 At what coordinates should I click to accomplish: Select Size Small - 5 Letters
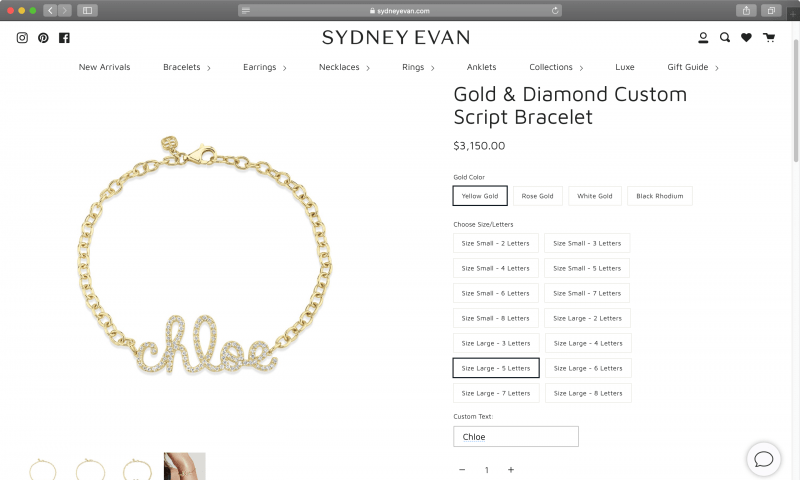(x=587, y=268)
